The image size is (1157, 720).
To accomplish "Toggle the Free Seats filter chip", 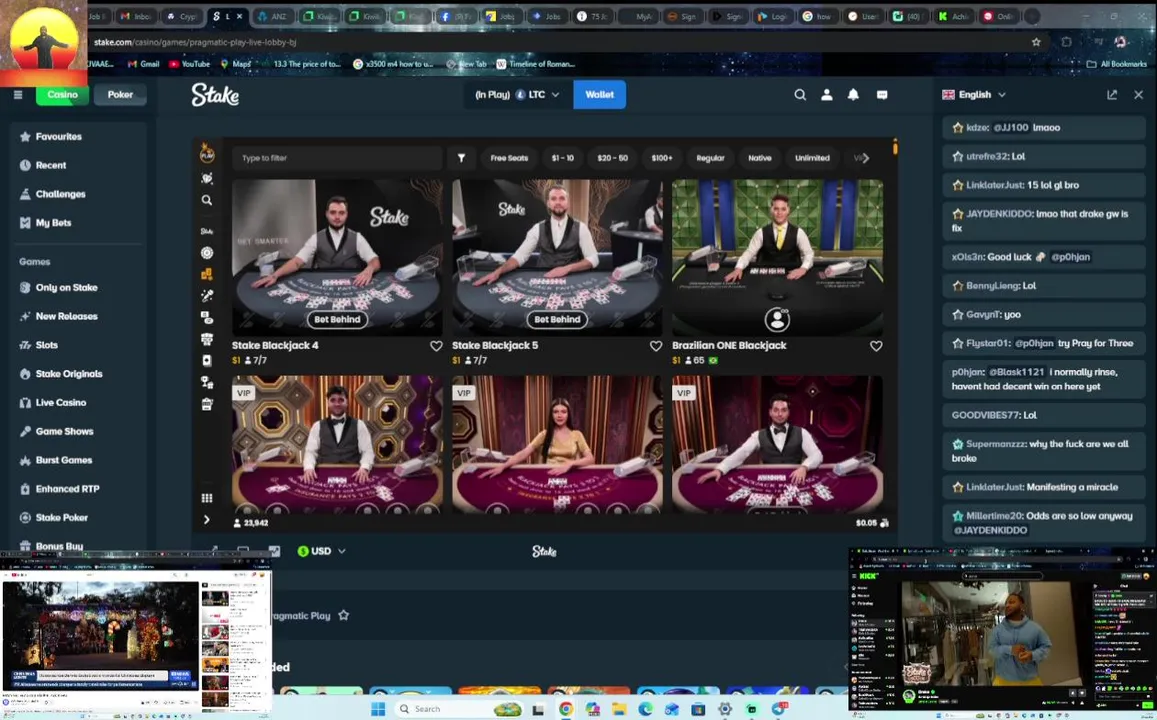I will pyautogui.click(x=509, y=158).
